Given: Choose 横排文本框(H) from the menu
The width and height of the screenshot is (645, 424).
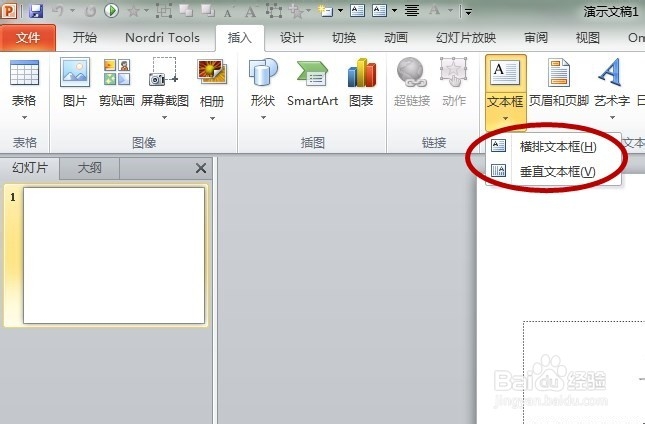Looking at the screenshot, I should (x=553, y=146).
